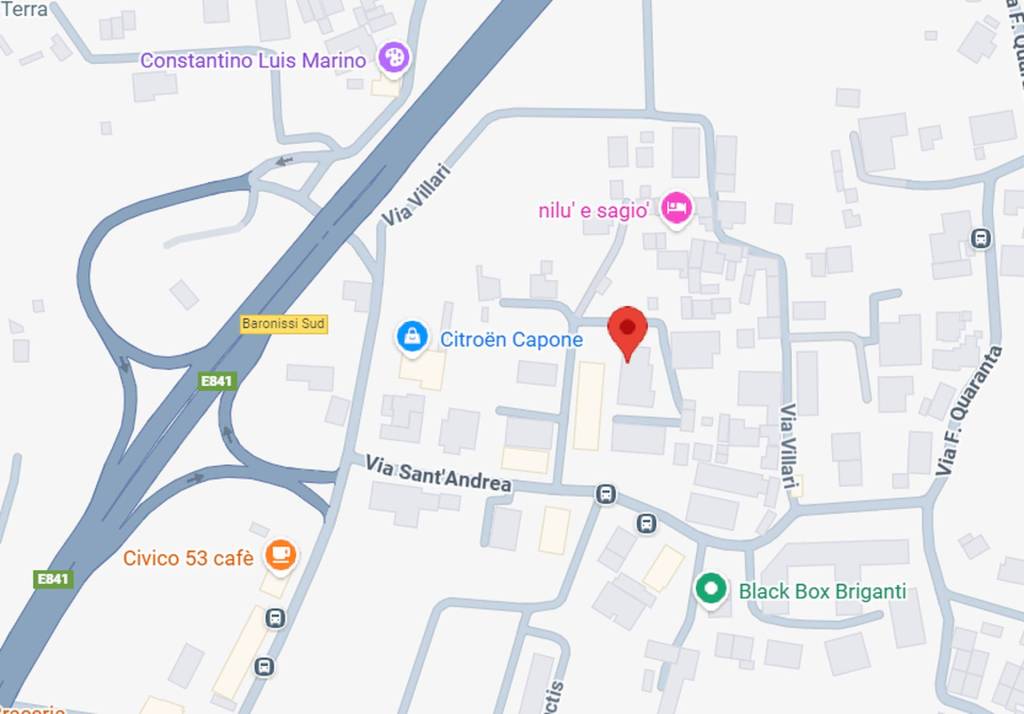Click the lower E841 highway shield

53,579
